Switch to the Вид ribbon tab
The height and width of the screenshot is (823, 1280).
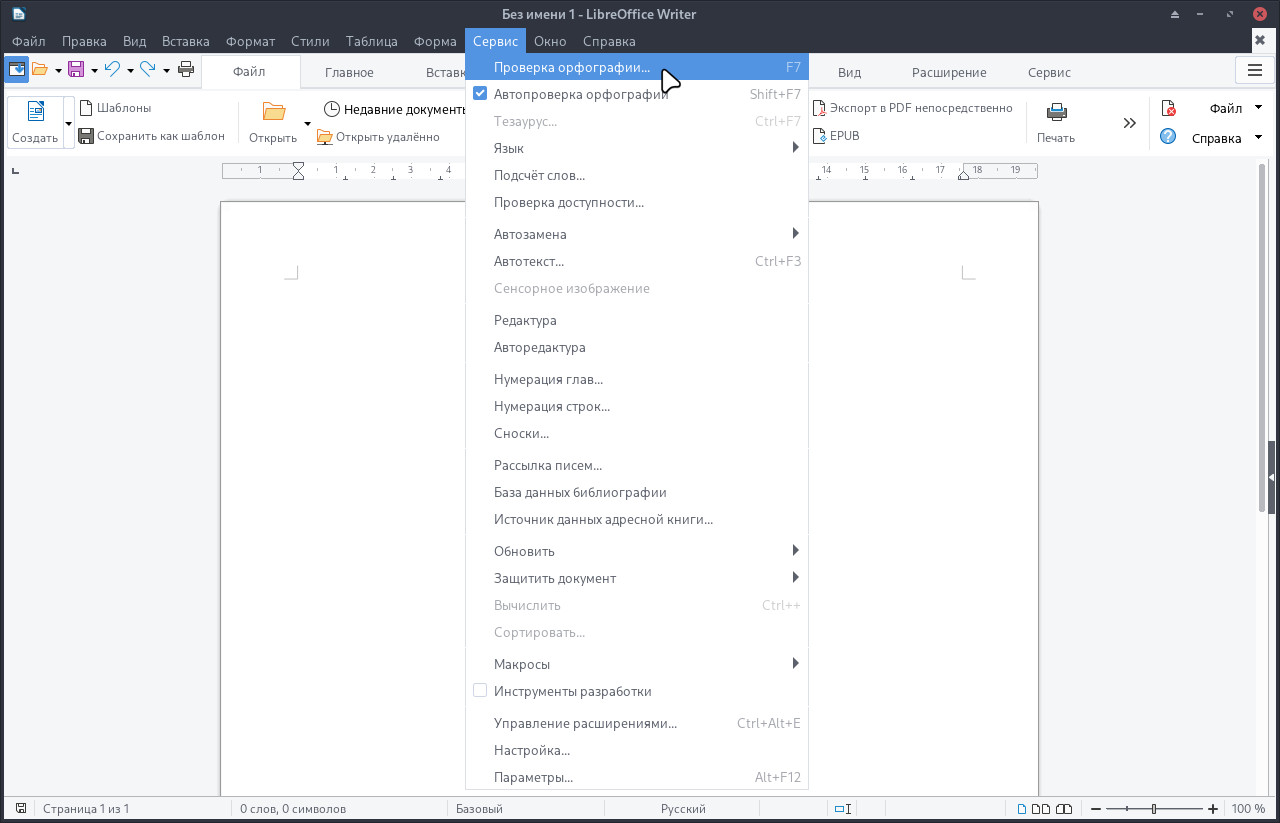click(849, 72)
